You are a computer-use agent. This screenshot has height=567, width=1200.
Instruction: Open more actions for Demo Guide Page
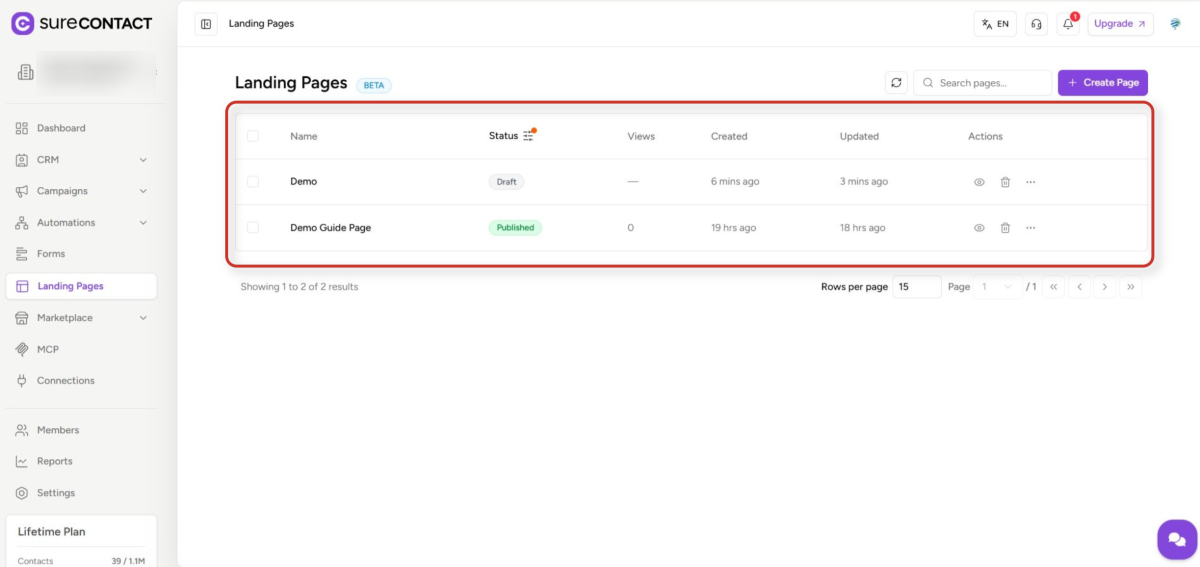tap(1030, 228)
